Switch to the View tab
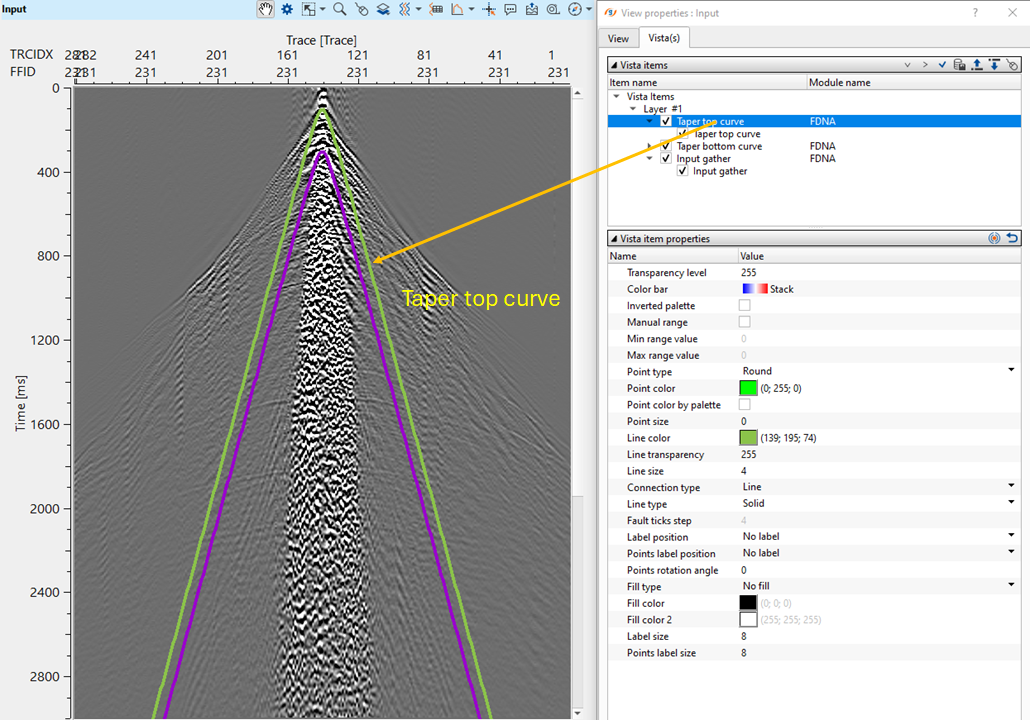The width and height of the screenshot is (1030, 720). [x=618, y=38]
